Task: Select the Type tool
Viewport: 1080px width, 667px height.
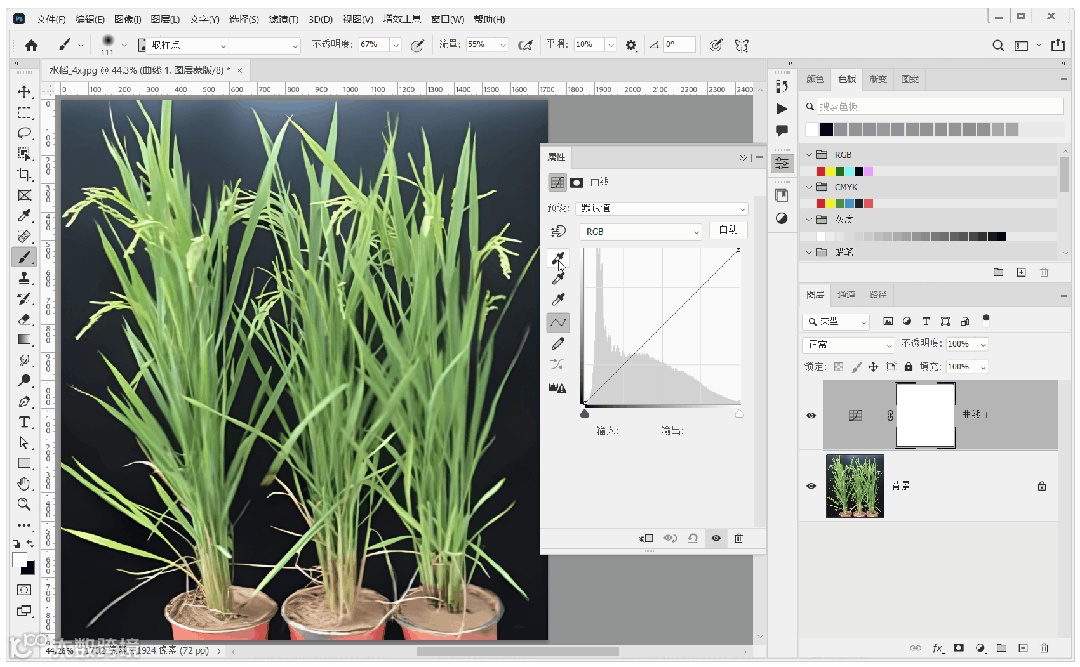Action: [x=24, y=422]
